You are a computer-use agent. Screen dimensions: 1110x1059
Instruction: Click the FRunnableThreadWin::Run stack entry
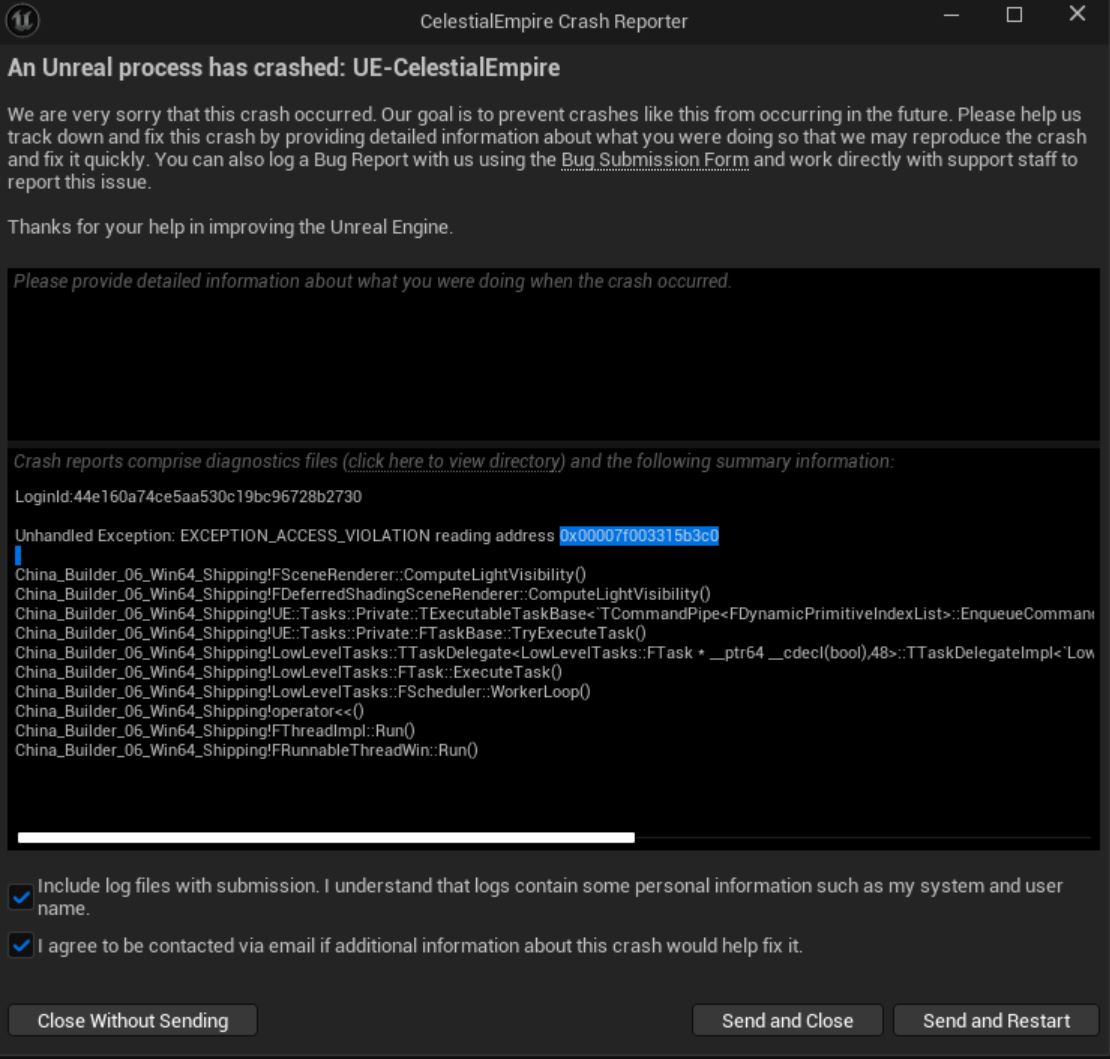click(x=246, y=750)
